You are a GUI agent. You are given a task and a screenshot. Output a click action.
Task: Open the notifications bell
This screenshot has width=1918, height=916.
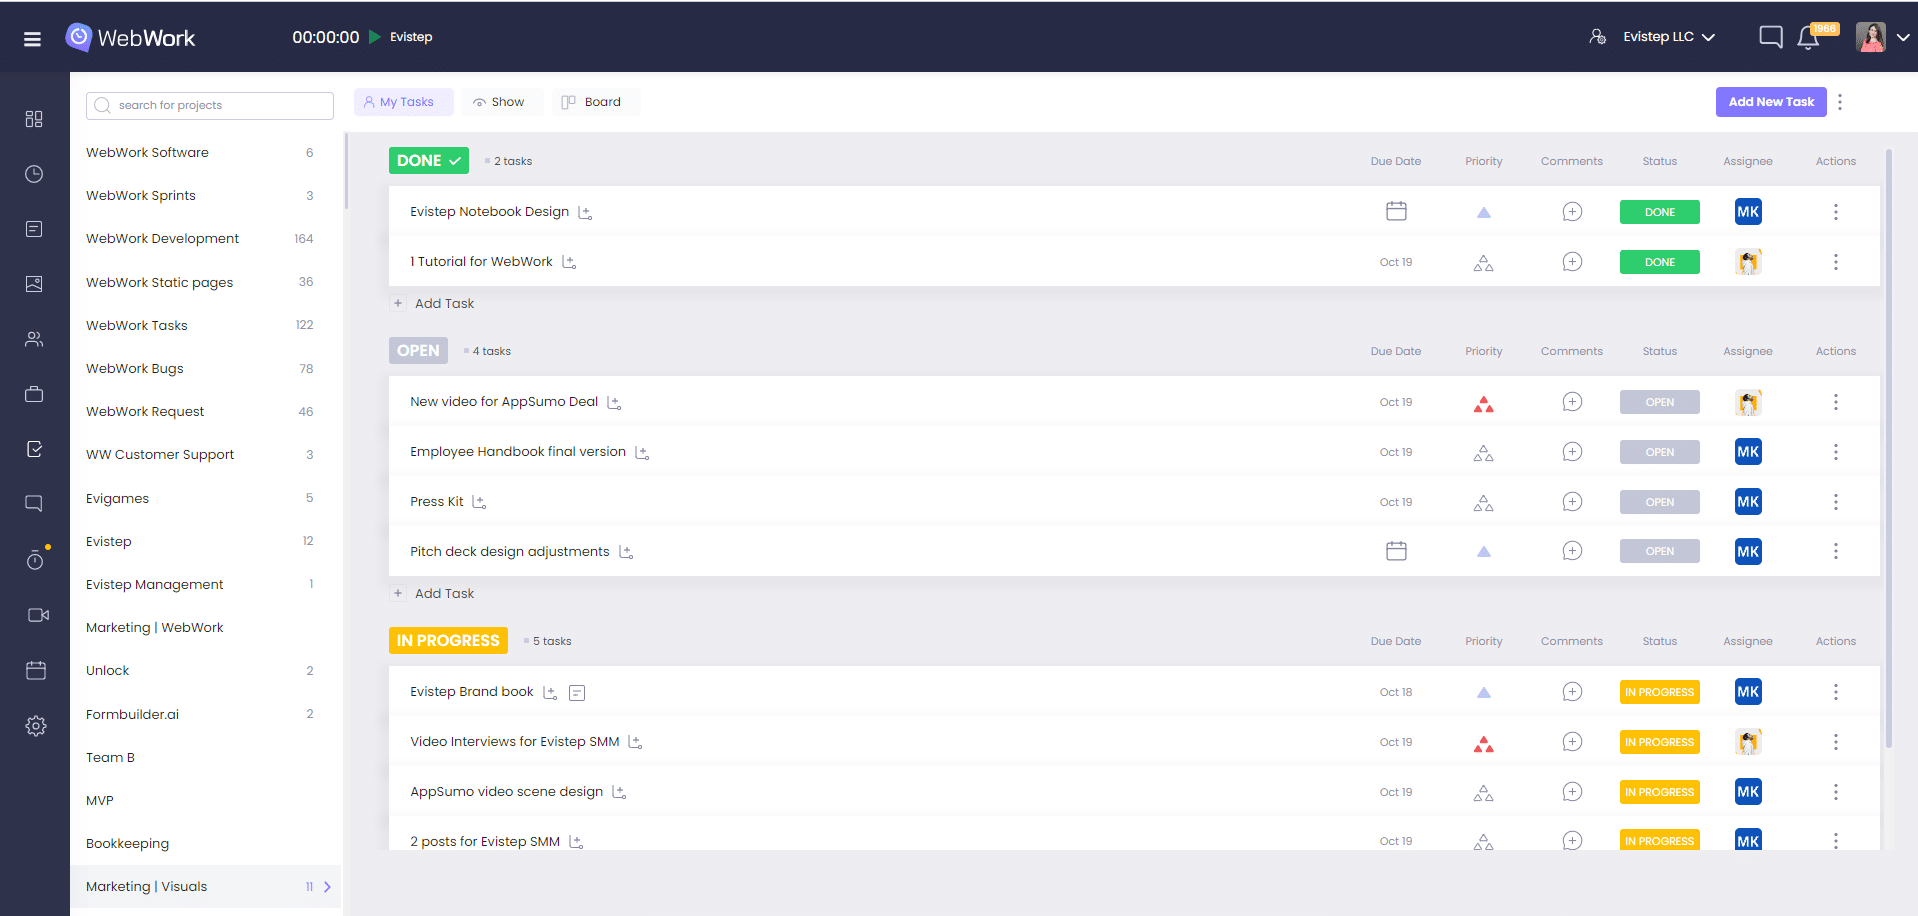click(x=1808, y=37)
